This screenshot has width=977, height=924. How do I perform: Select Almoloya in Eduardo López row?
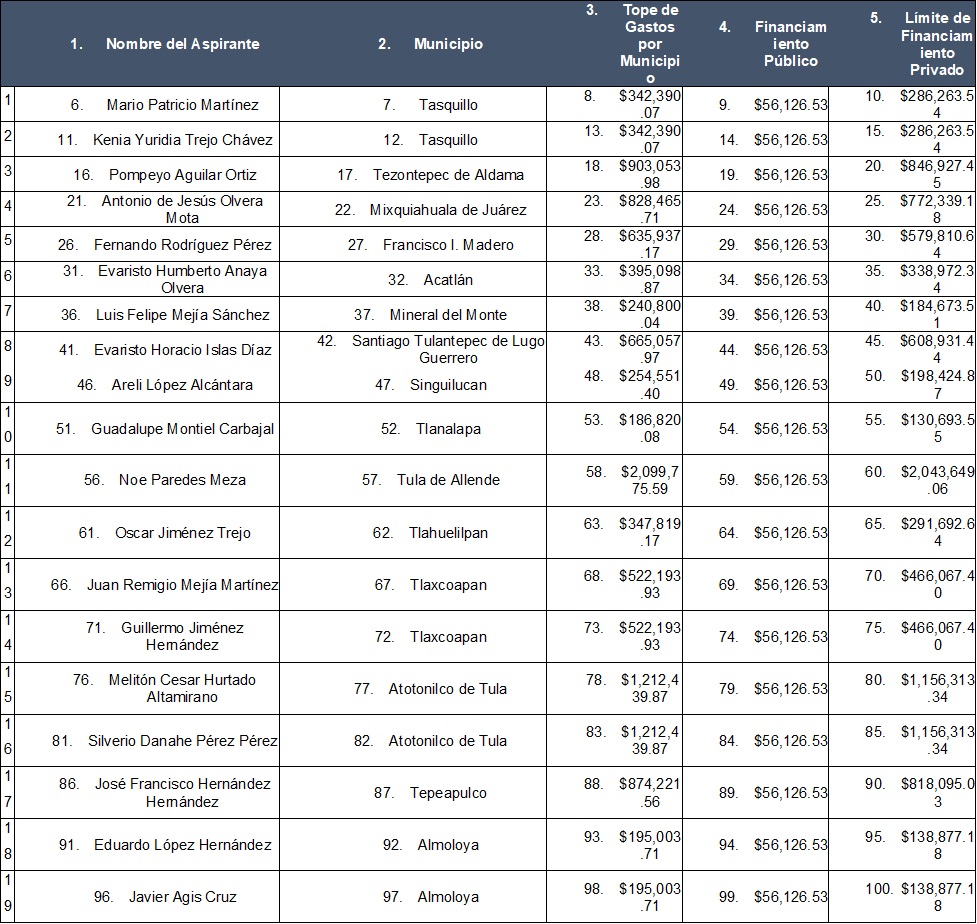[x=448, y=845]
